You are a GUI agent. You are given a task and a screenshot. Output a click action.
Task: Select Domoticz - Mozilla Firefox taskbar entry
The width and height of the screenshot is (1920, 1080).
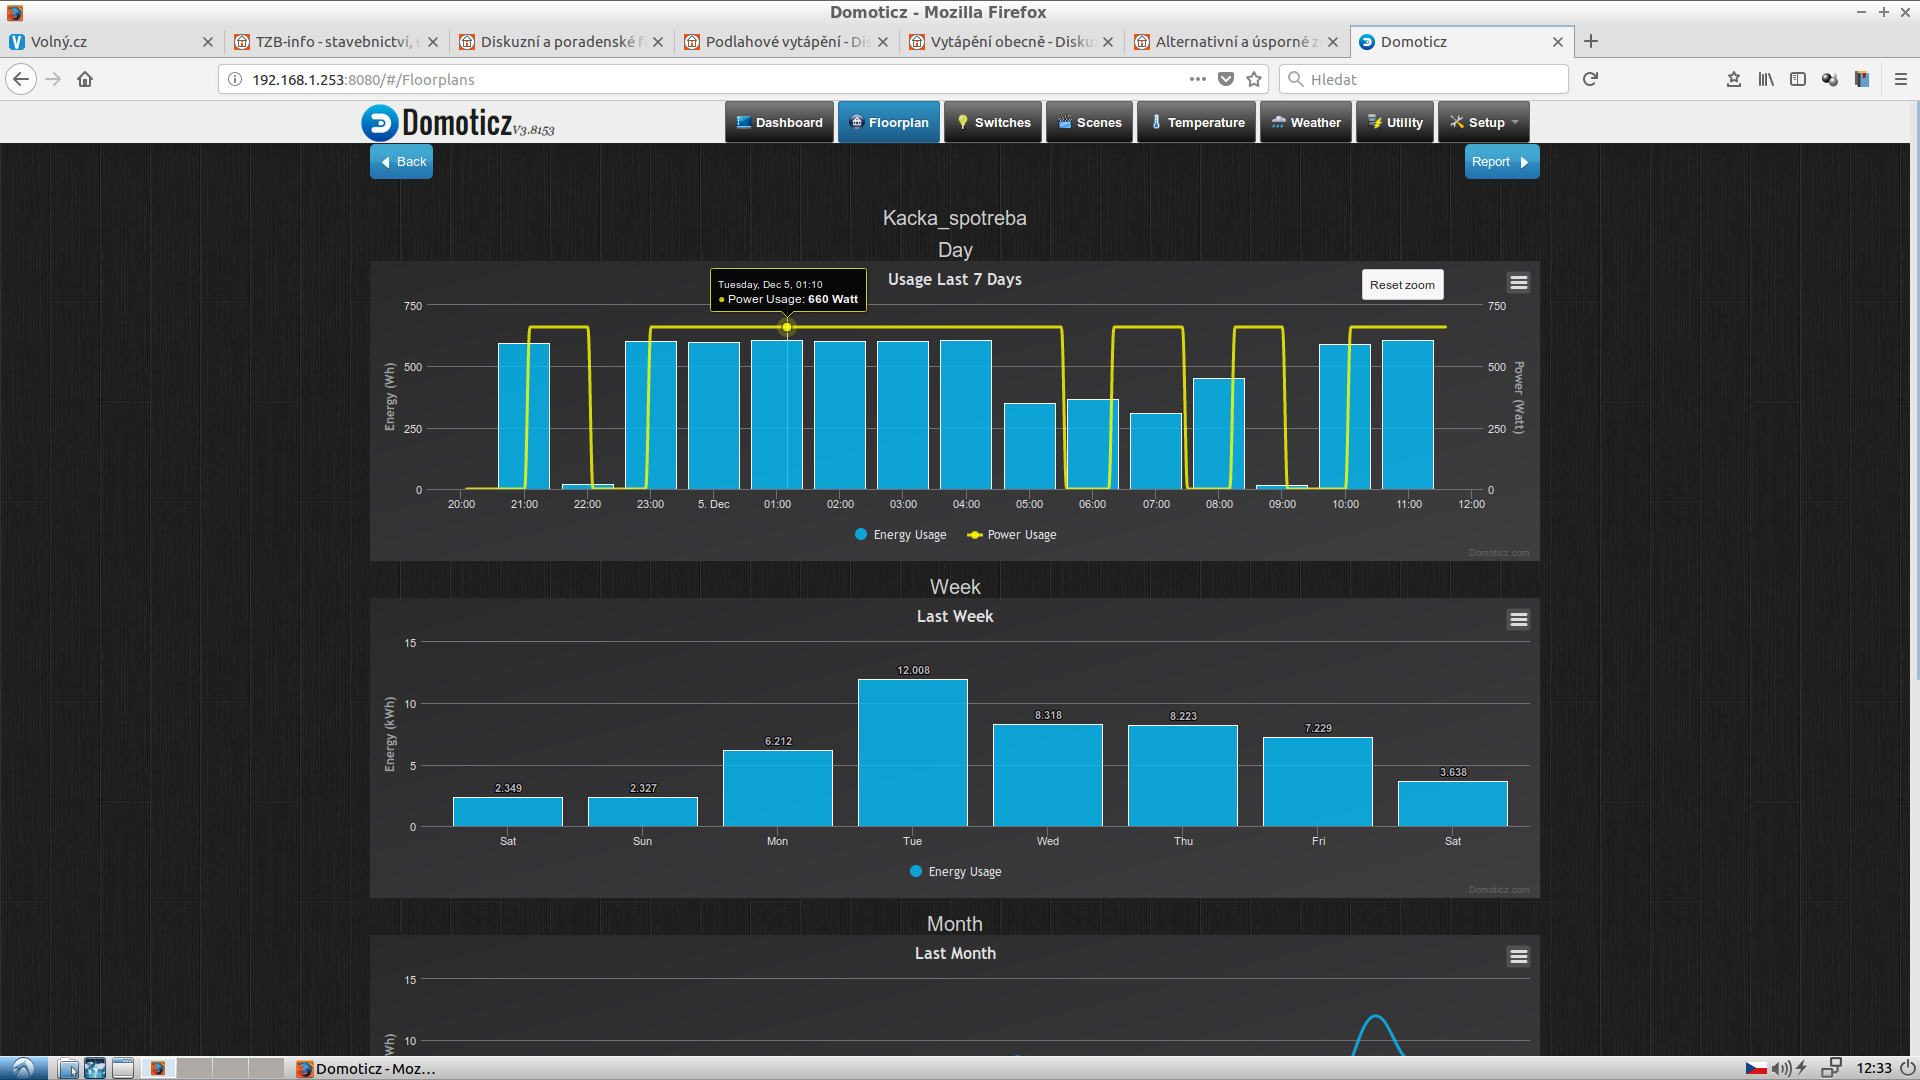pyautogui.click(x=366, y=1068)
